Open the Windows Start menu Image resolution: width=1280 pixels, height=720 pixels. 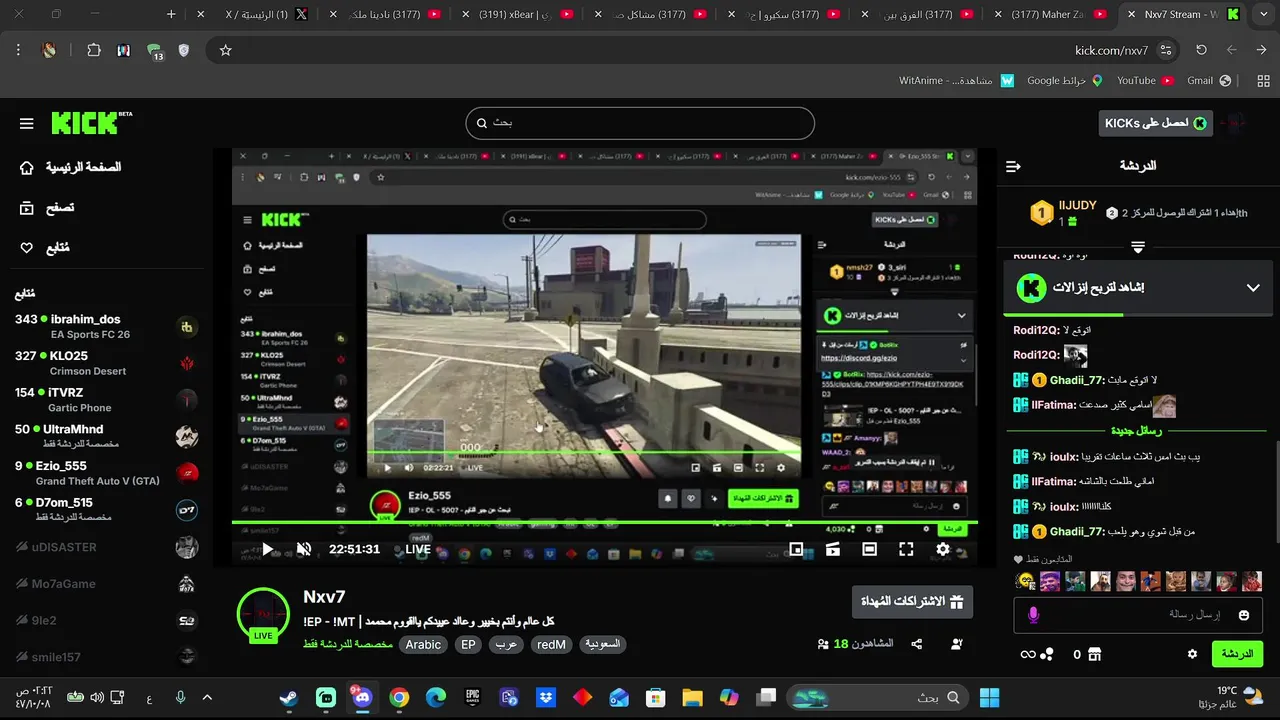[x=989, y=698]
